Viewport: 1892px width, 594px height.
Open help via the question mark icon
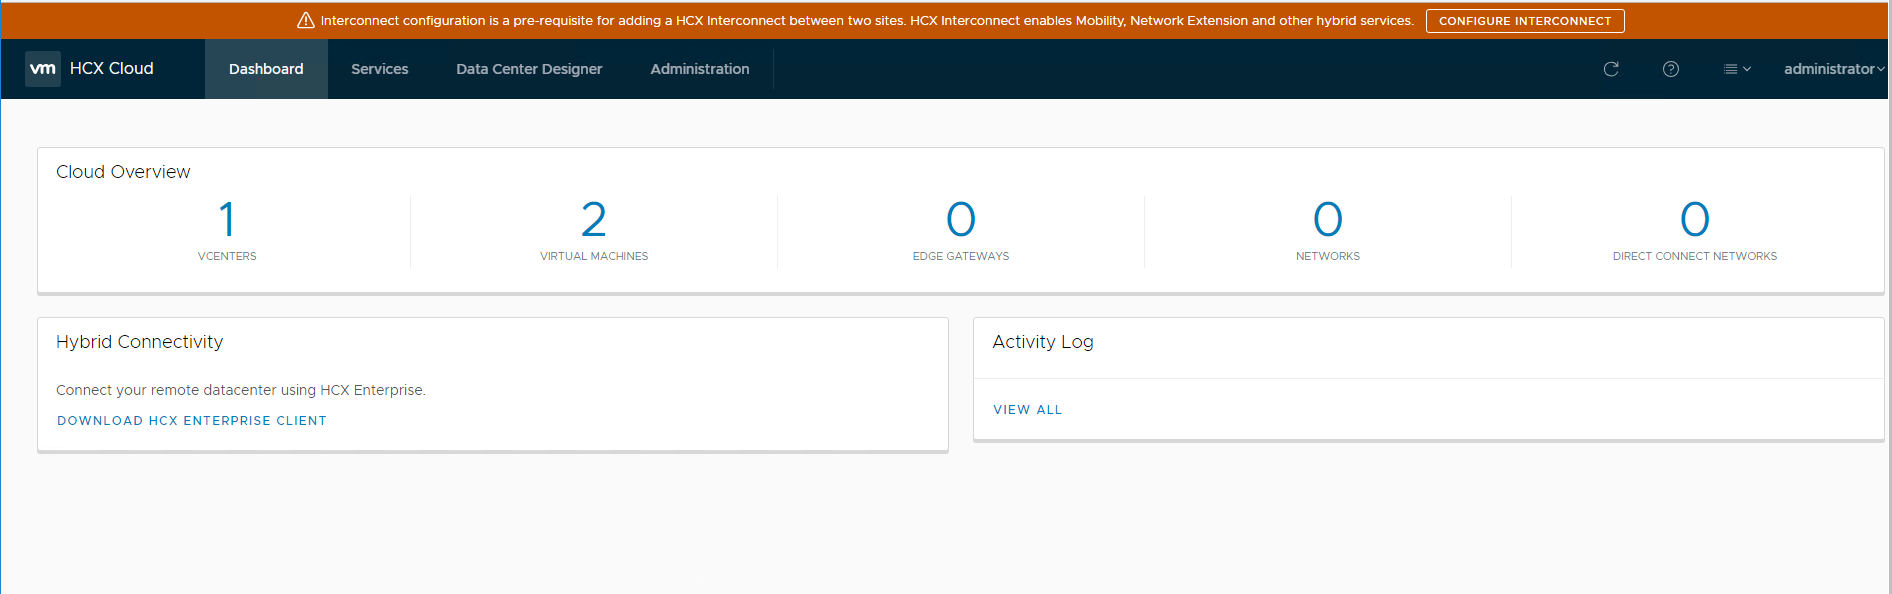tap(1671, 69)
